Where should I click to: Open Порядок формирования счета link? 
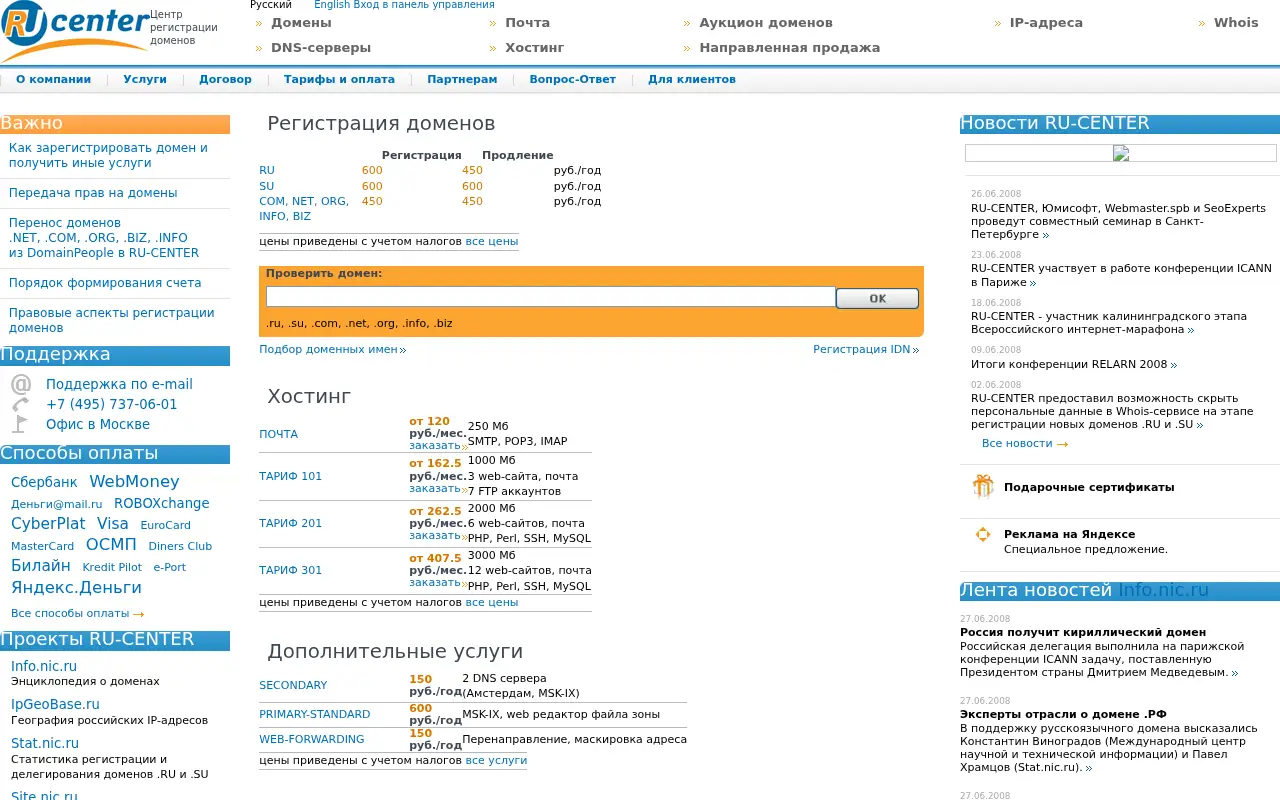click(x=105, y=283)
